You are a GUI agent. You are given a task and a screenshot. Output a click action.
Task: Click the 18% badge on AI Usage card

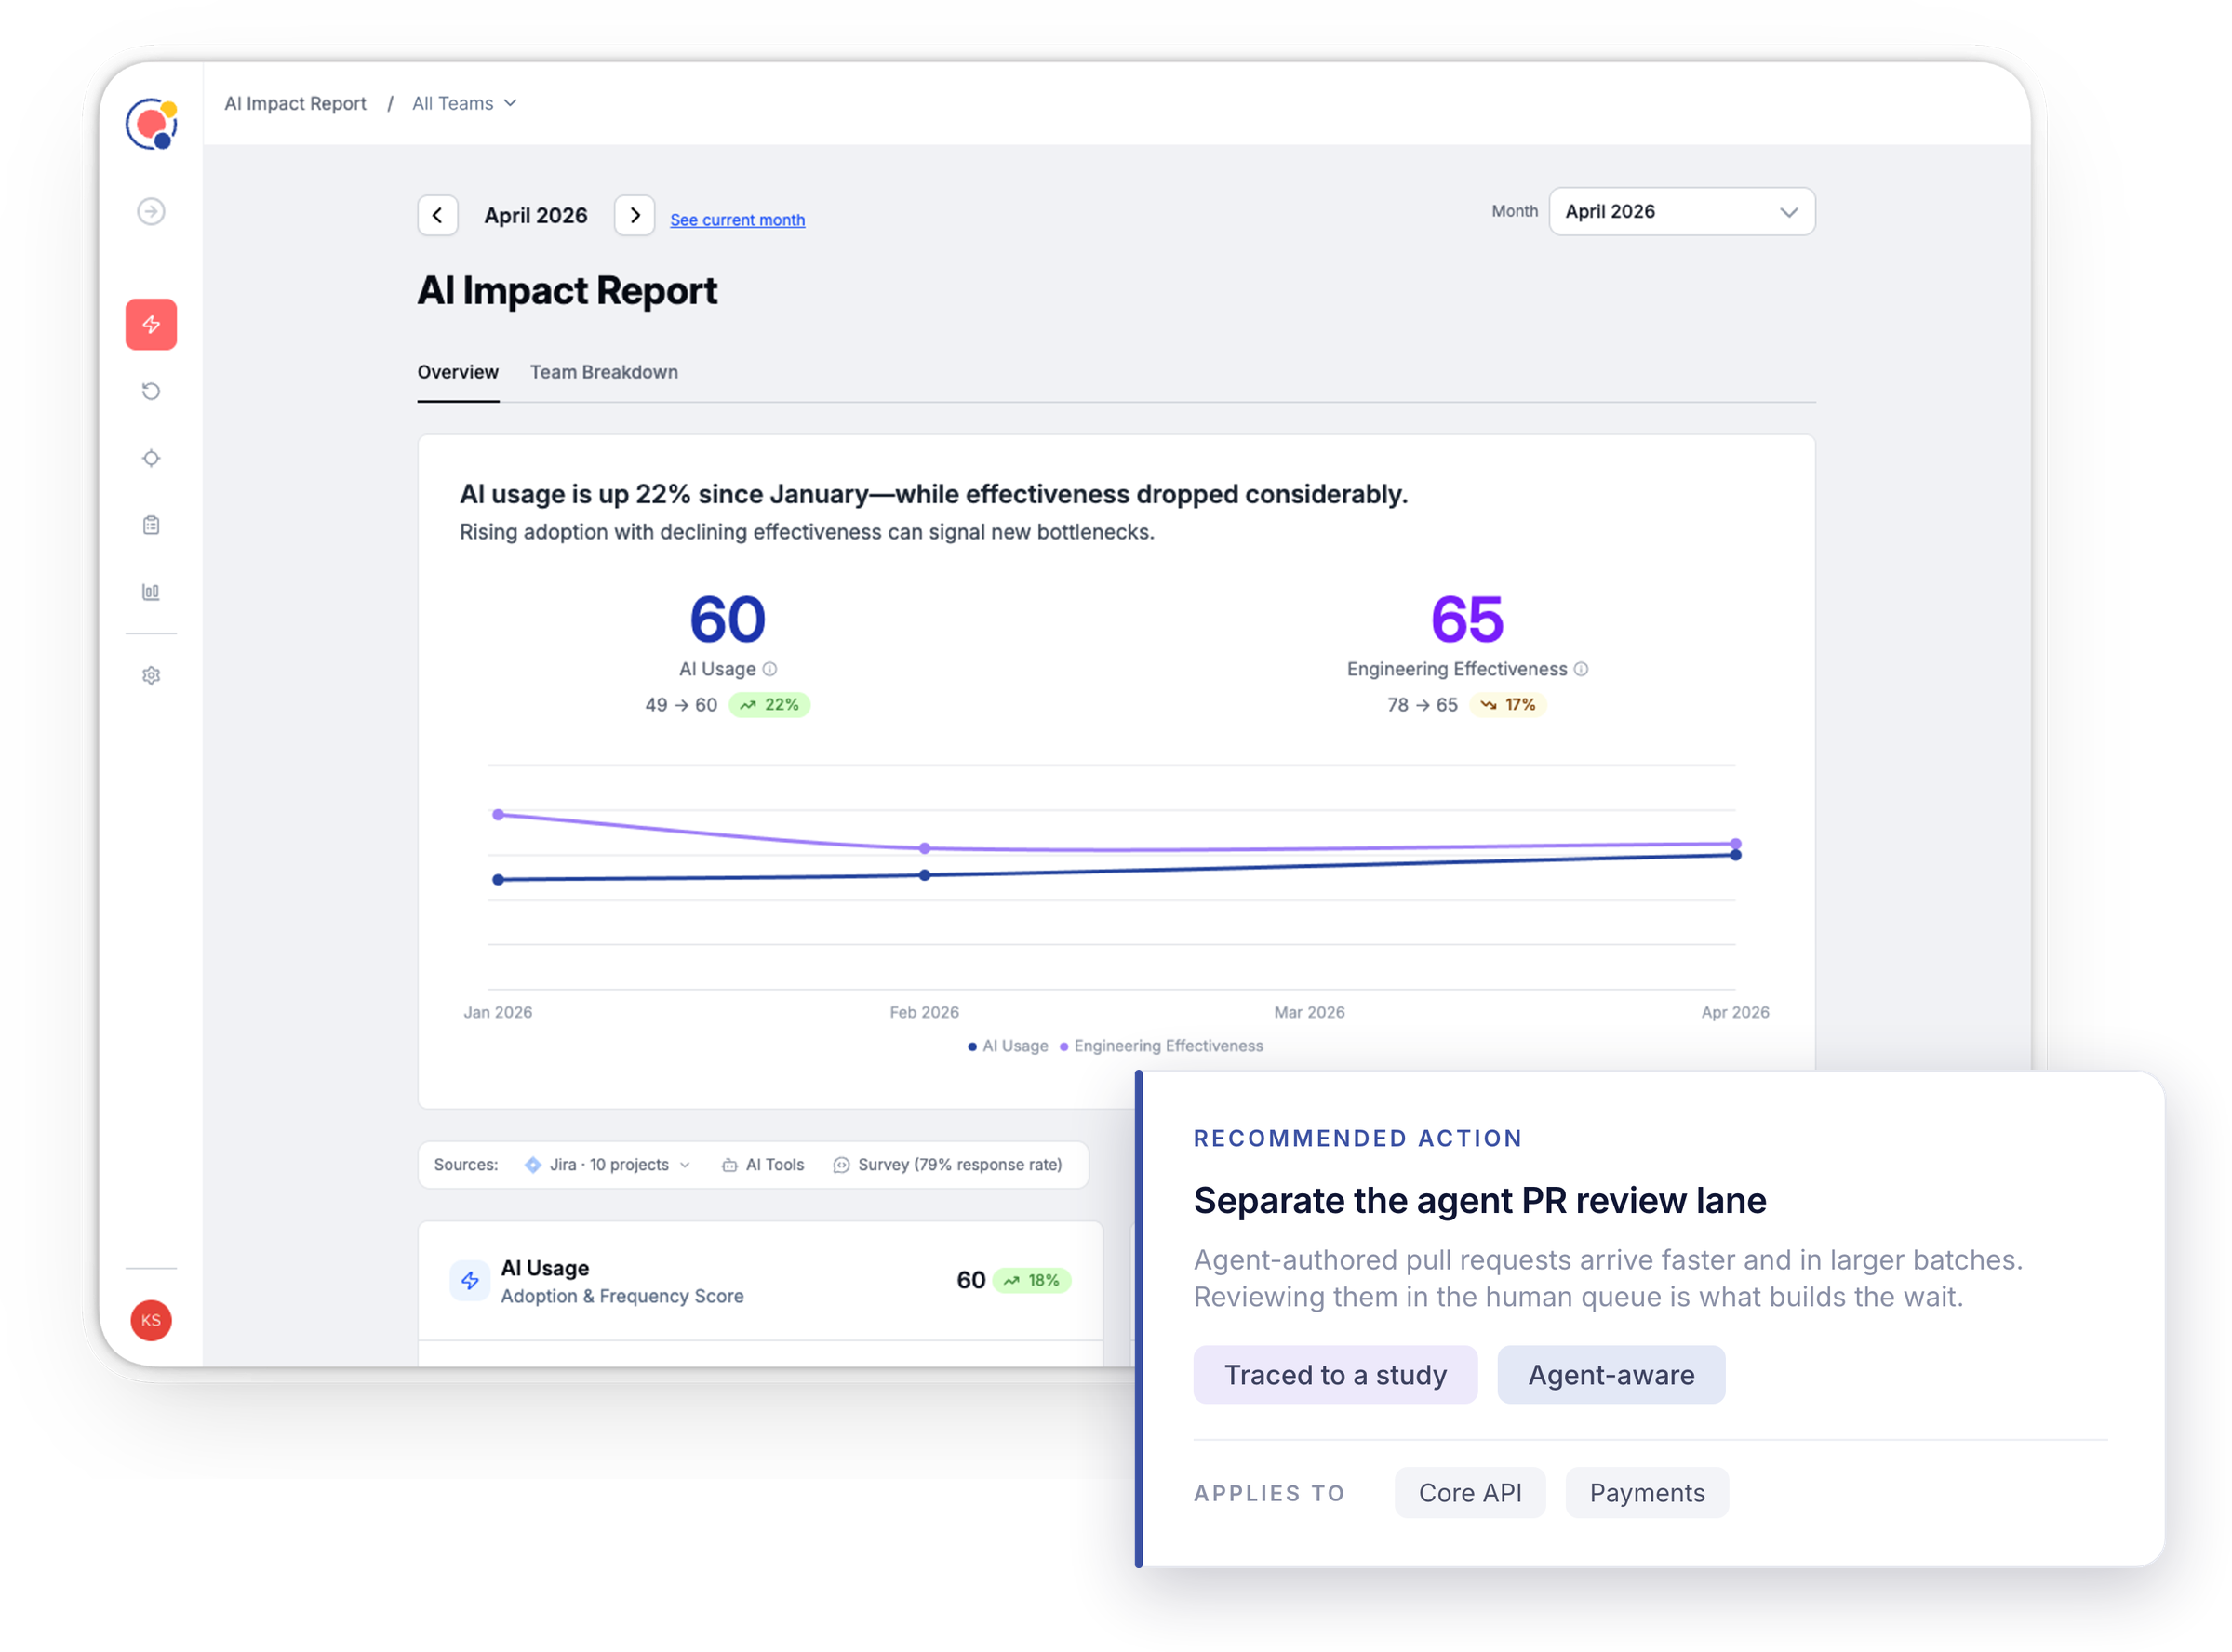[1032, 1281]
